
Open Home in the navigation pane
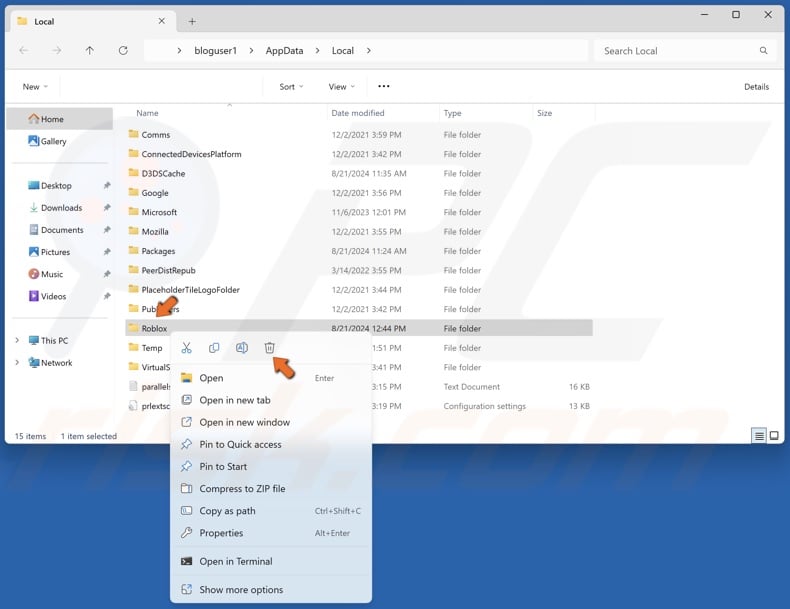(59, 119)
